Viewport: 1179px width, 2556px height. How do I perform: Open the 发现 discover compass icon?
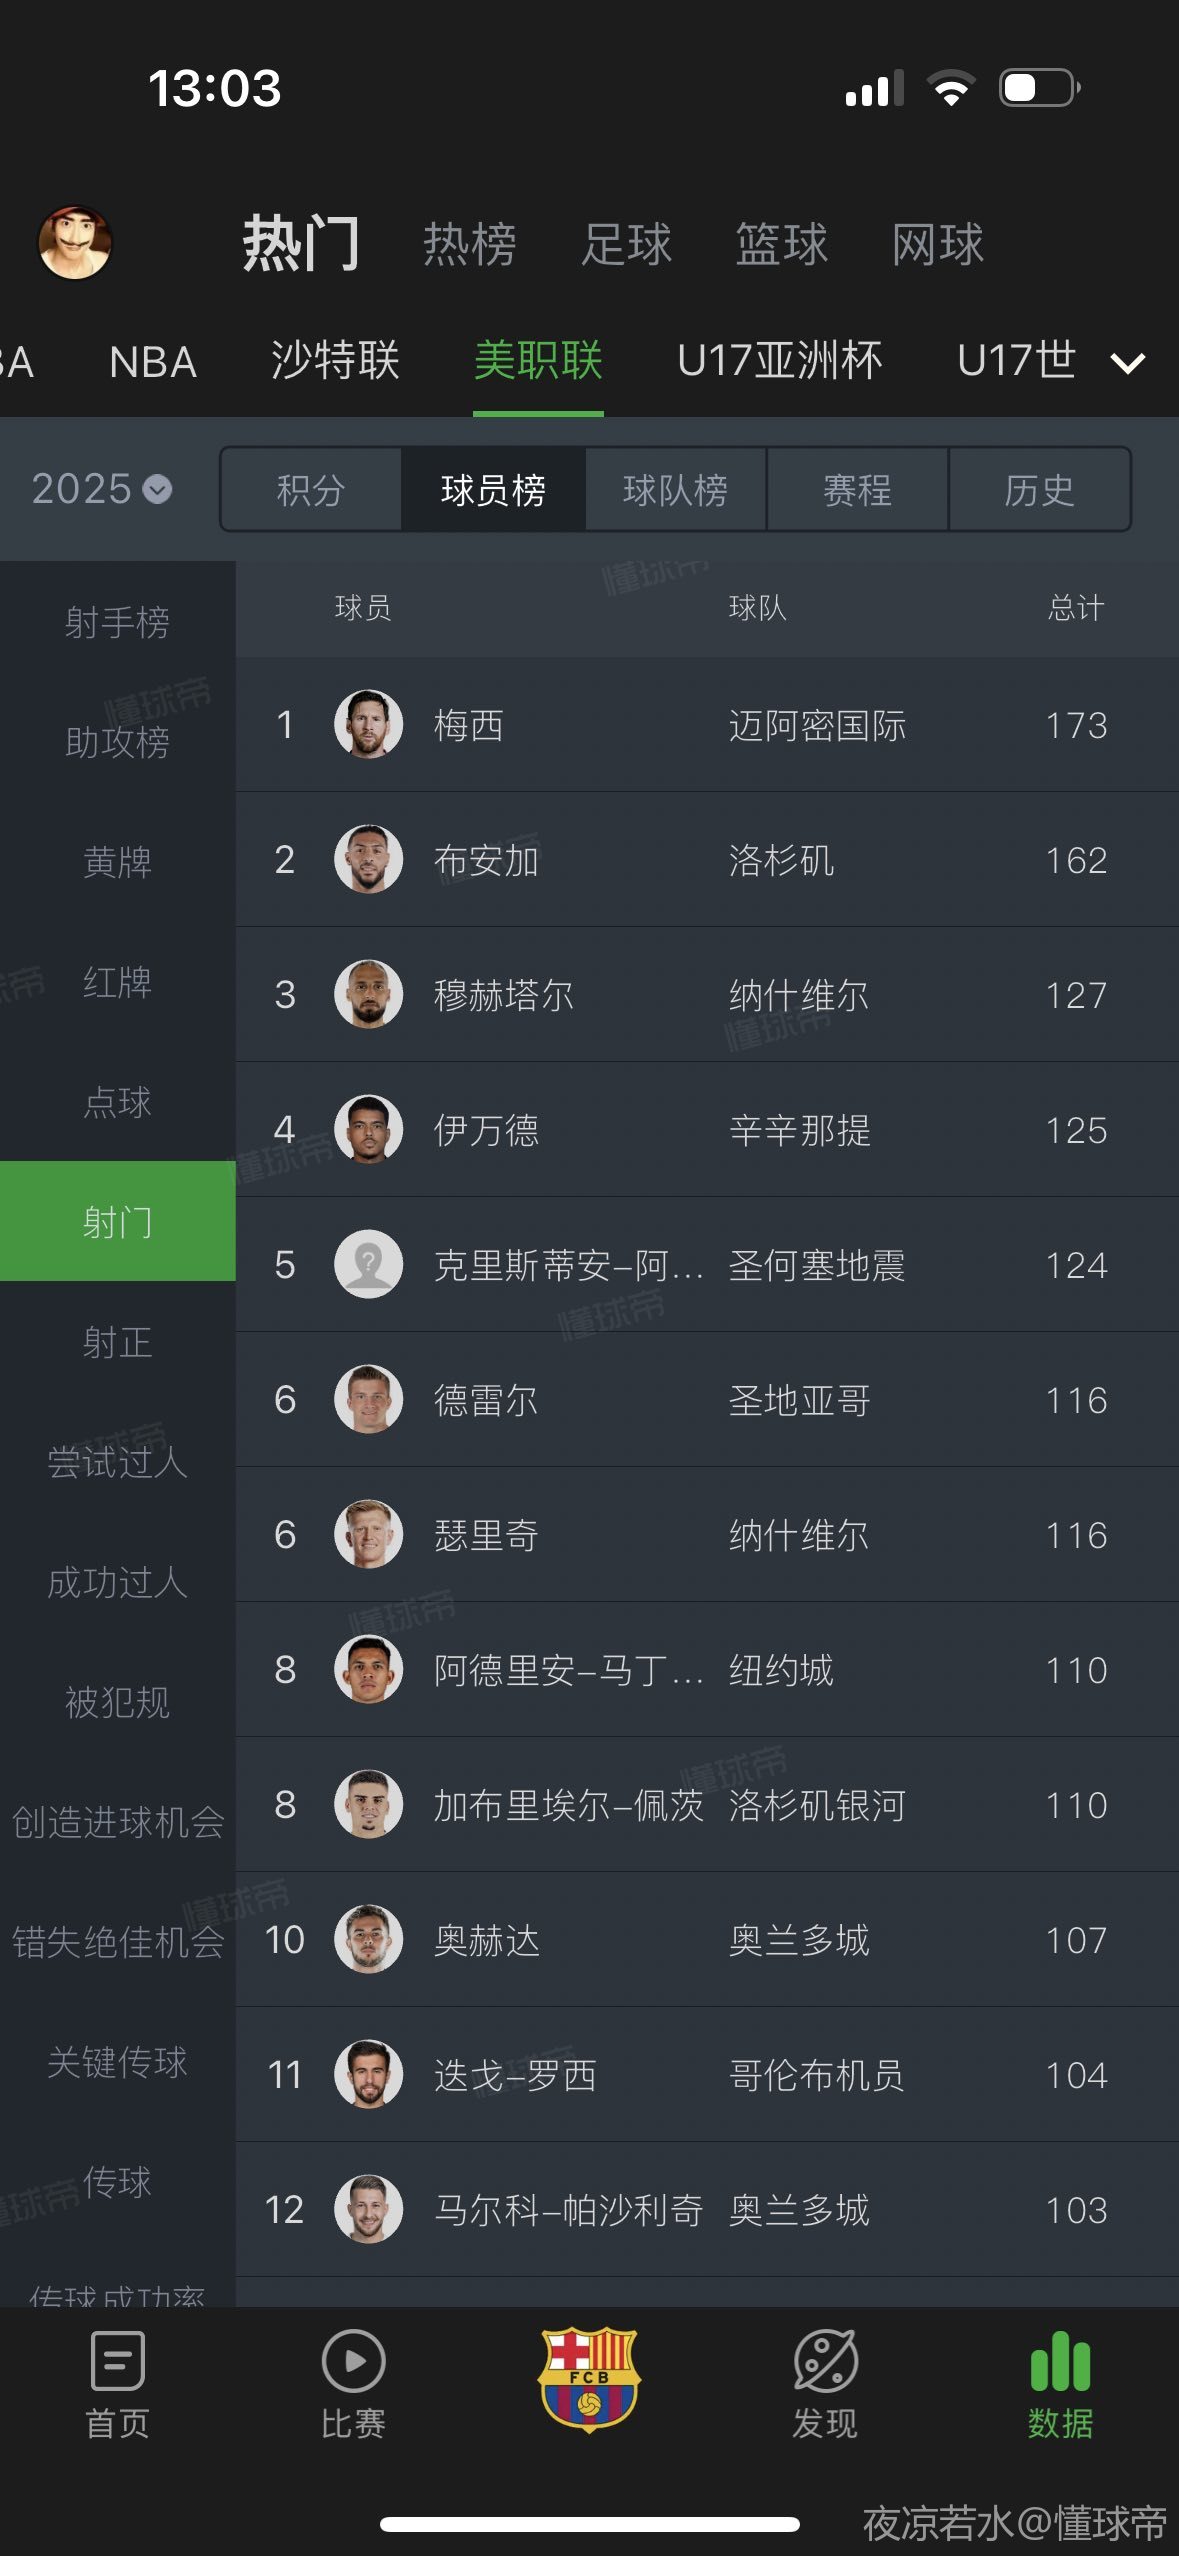825,2362
